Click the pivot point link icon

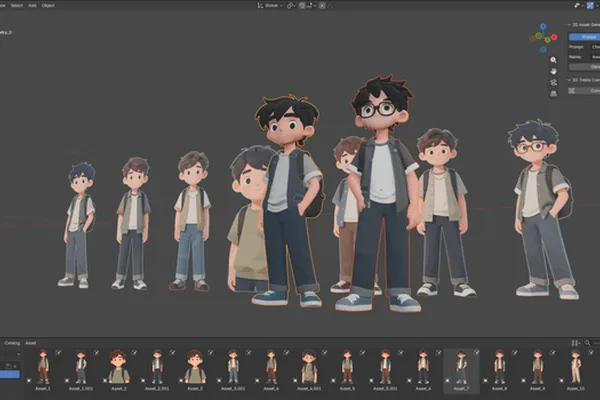pyautogui.click(x=290, y=5)
